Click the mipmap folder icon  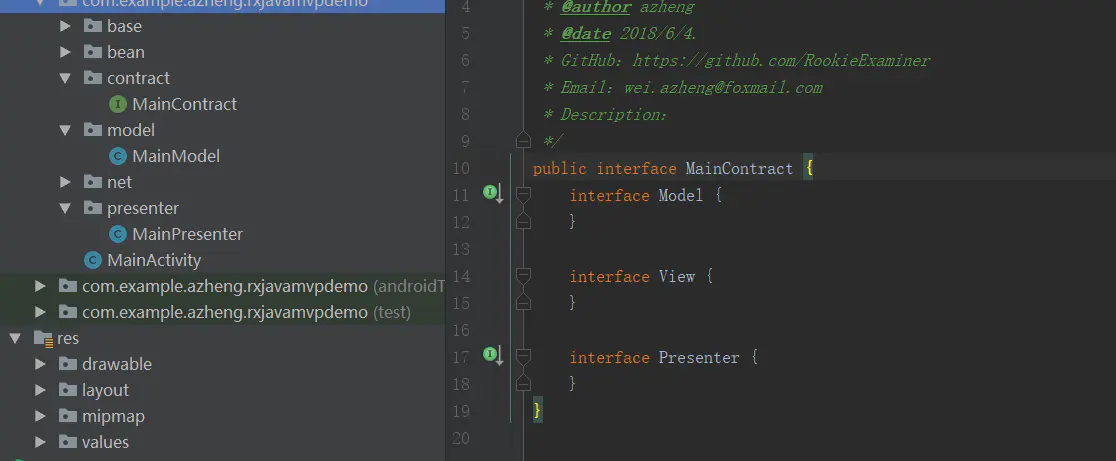coord(68,416)
